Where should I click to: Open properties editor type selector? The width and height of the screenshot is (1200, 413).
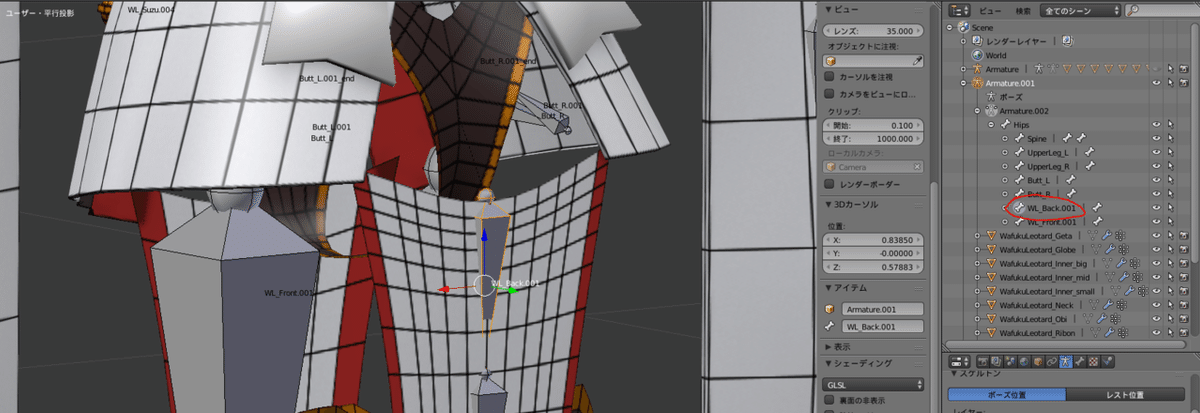click(959, 360)
